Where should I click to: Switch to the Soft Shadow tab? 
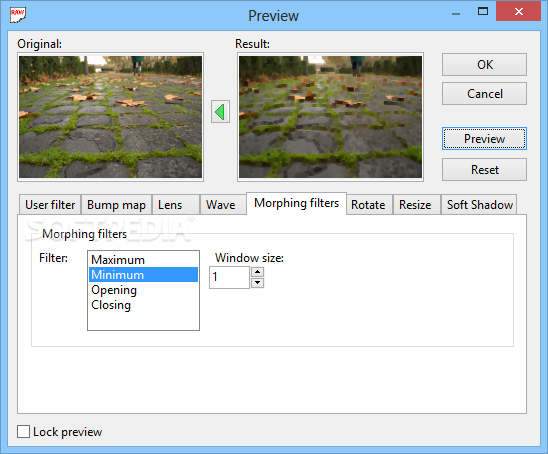tap(479, 205)
